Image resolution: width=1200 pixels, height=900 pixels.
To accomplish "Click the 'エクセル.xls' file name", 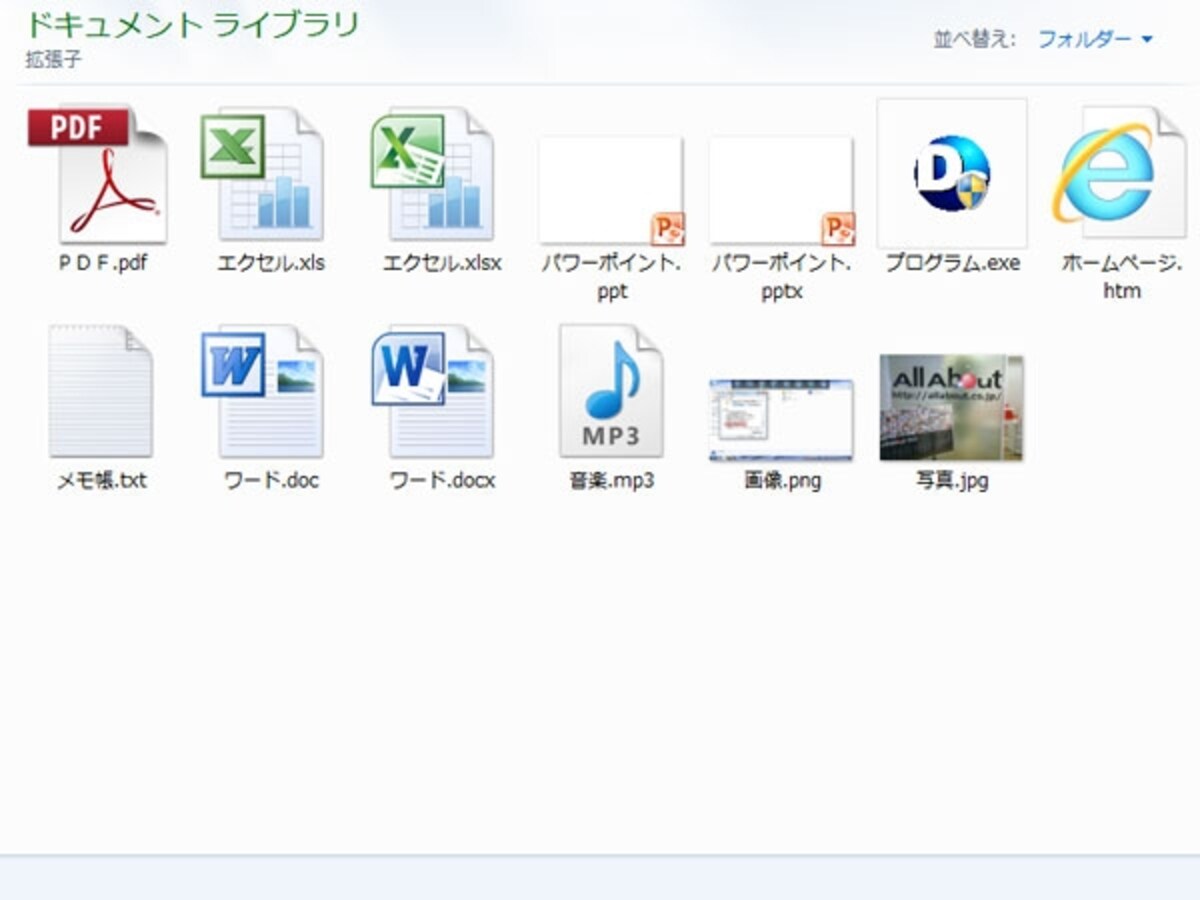I will coord(270,264).
